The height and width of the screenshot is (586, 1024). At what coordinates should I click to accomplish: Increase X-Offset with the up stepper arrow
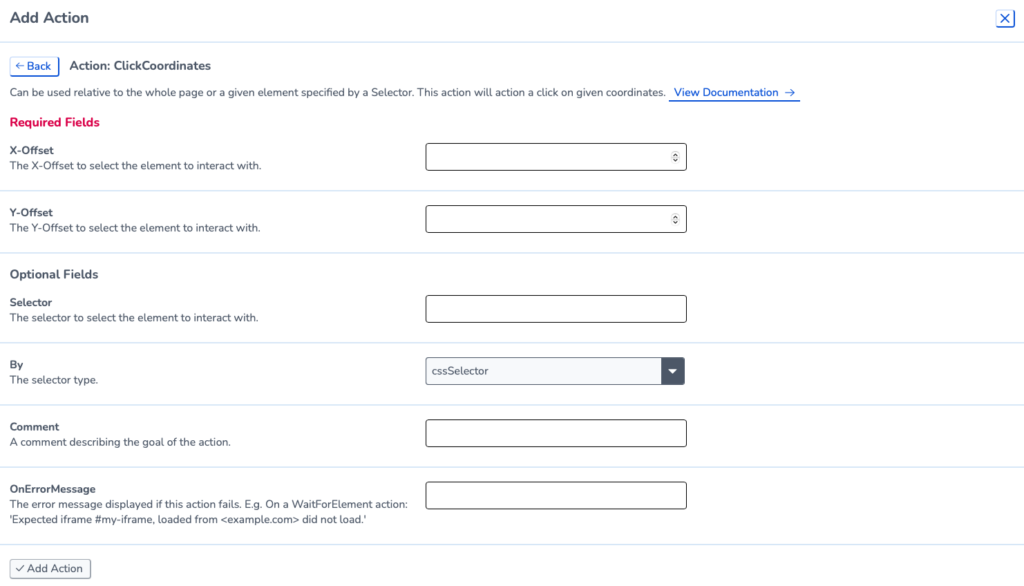675,154
